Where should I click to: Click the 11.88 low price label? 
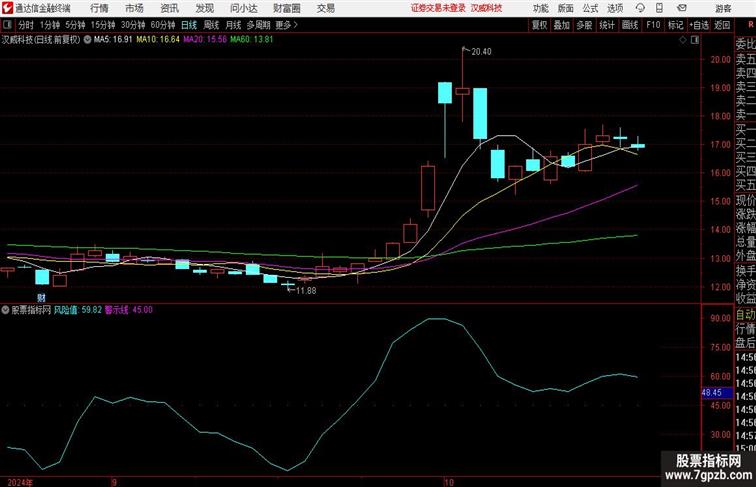coord(306,291)
